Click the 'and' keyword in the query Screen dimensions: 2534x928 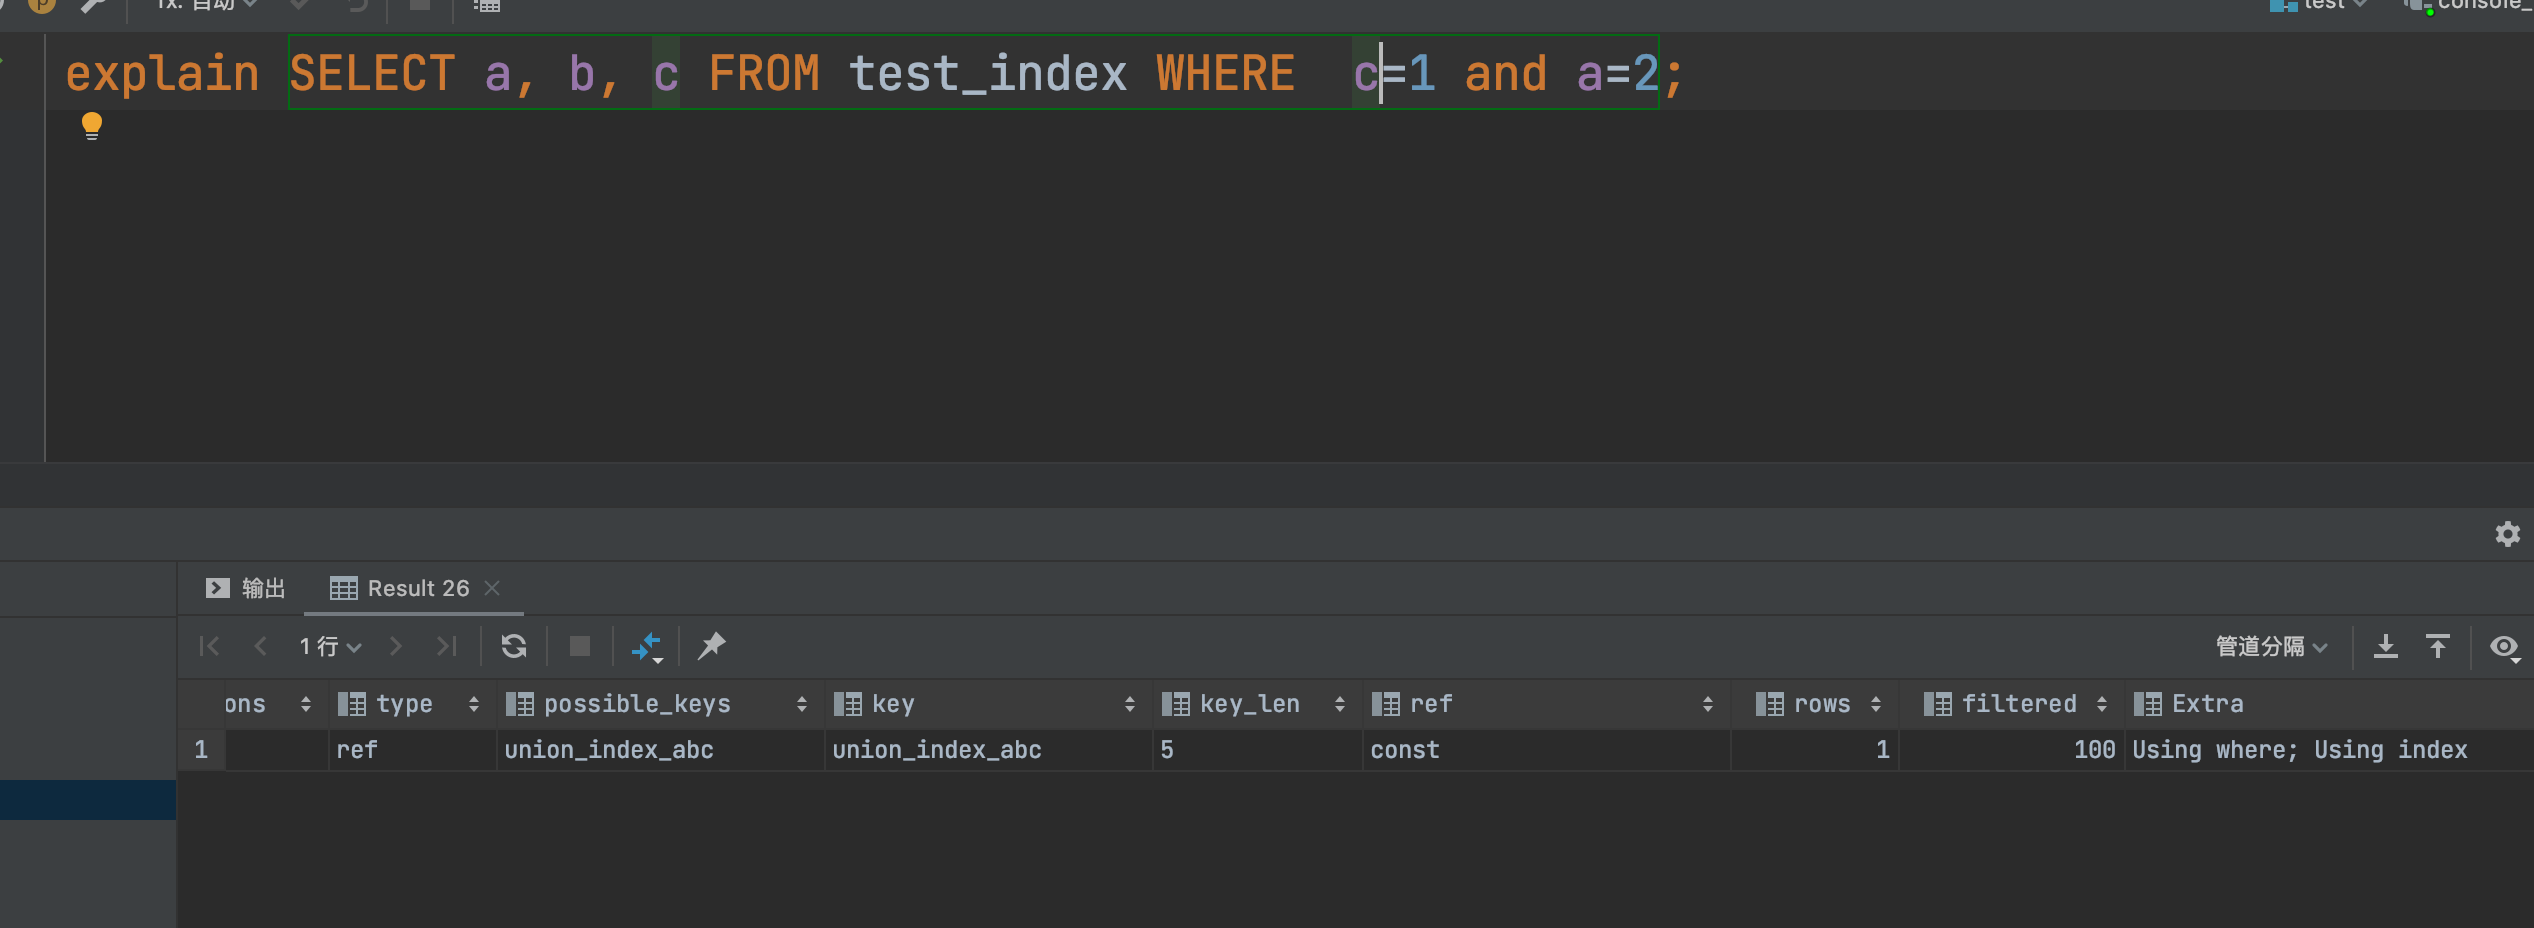pyautogui.click(x=1505, y=74)
